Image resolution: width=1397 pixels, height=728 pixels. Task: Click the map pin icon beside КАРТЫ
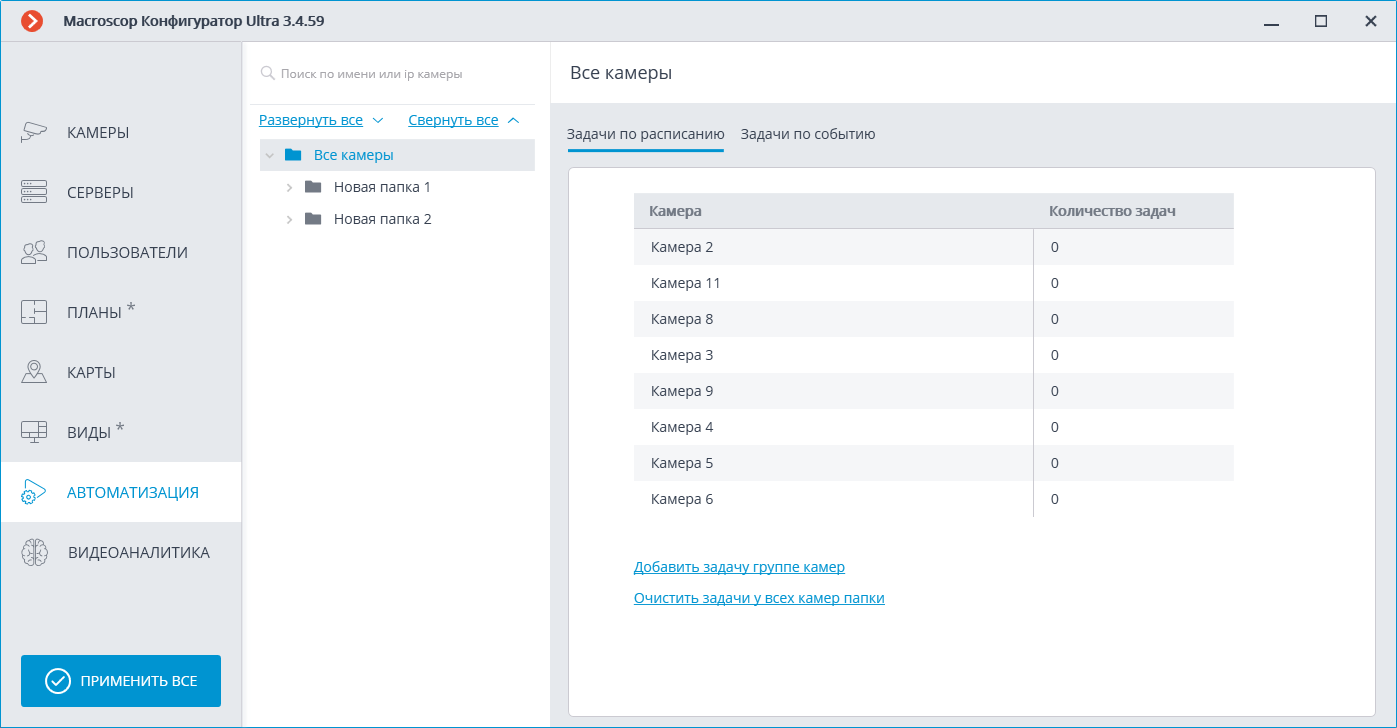[34, 372]
